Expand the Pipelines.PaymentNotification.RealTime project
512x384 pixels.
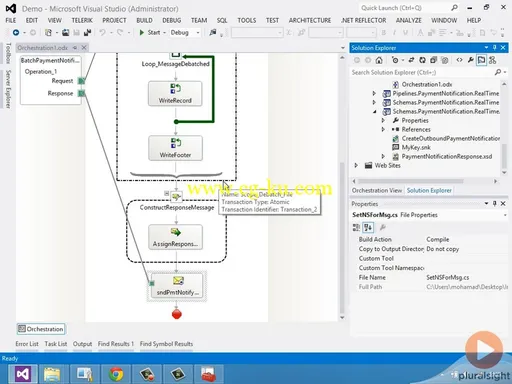[x=374, y=93]
